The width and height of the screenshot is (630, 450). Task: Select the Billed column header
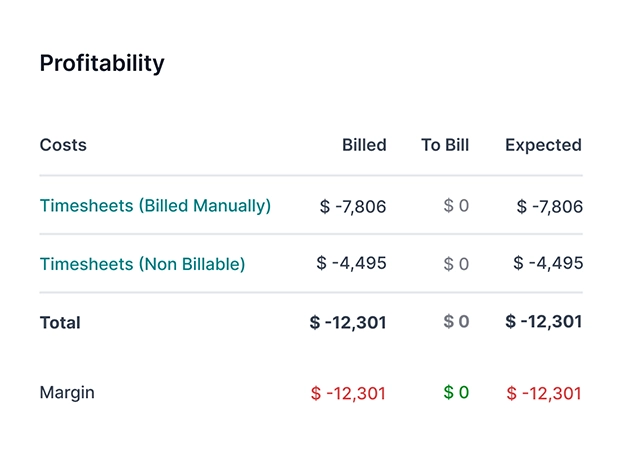click(x=364, y=145)
